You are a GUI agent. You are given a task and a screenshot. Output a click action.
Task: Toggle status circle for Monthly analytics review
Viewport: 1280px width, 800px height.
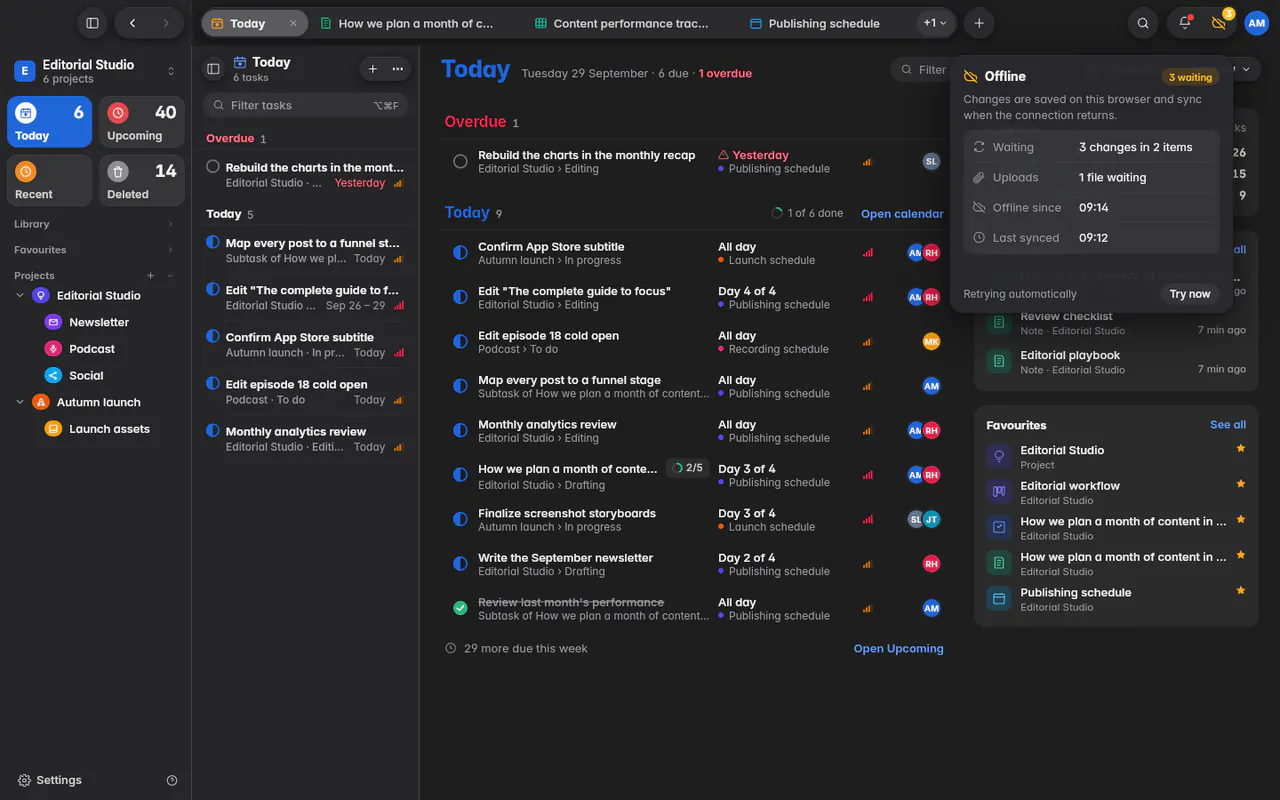tap(460, 431)
